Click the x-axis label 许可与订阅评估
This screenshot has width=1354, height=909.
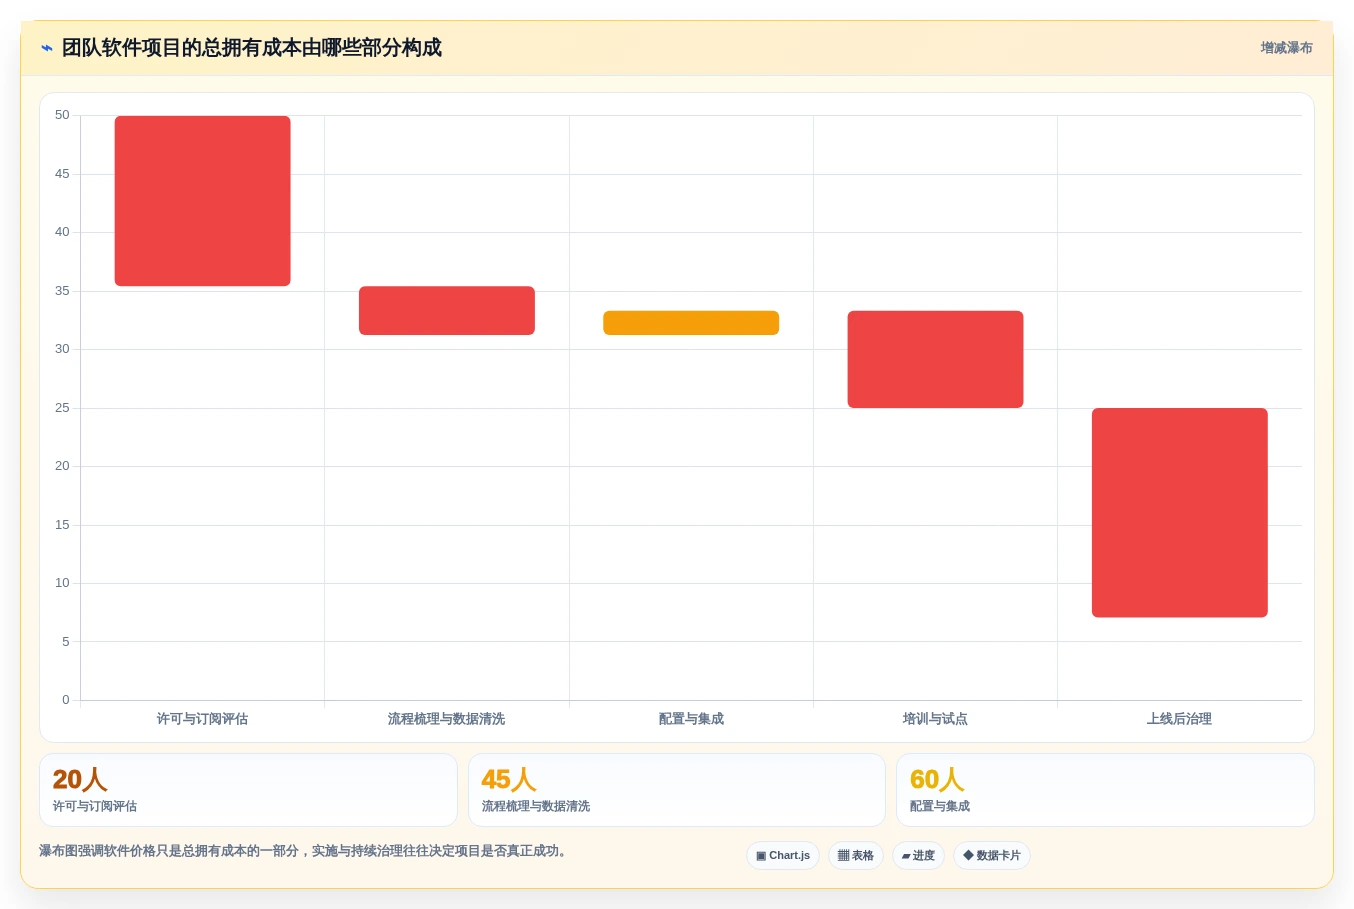[x=202, y=719]
